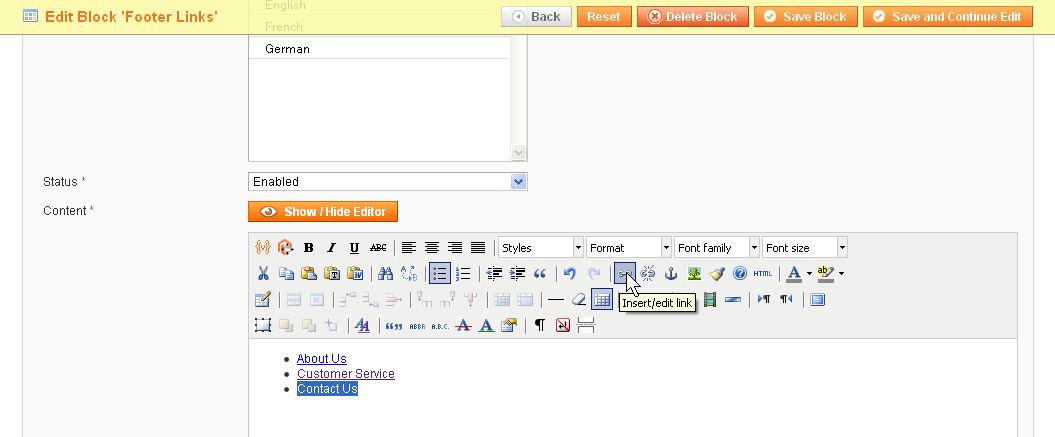The image size is (1055, 437).
Task: Click the Unlink icon
Action: tap(648, 273)
